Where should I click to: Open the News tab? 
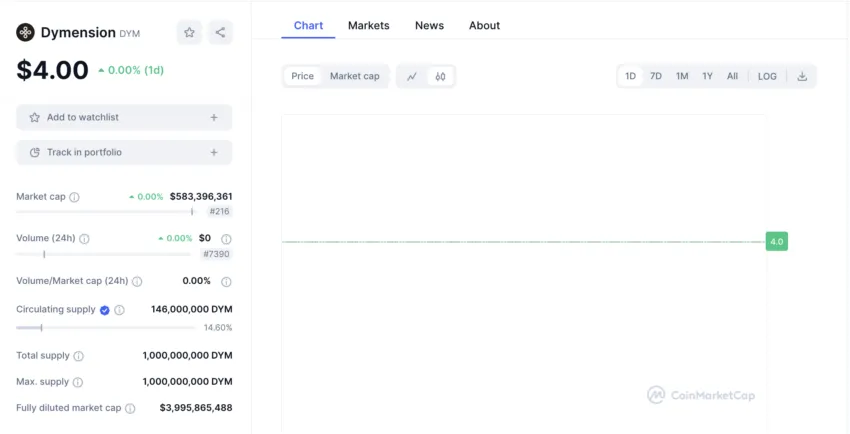429,25
